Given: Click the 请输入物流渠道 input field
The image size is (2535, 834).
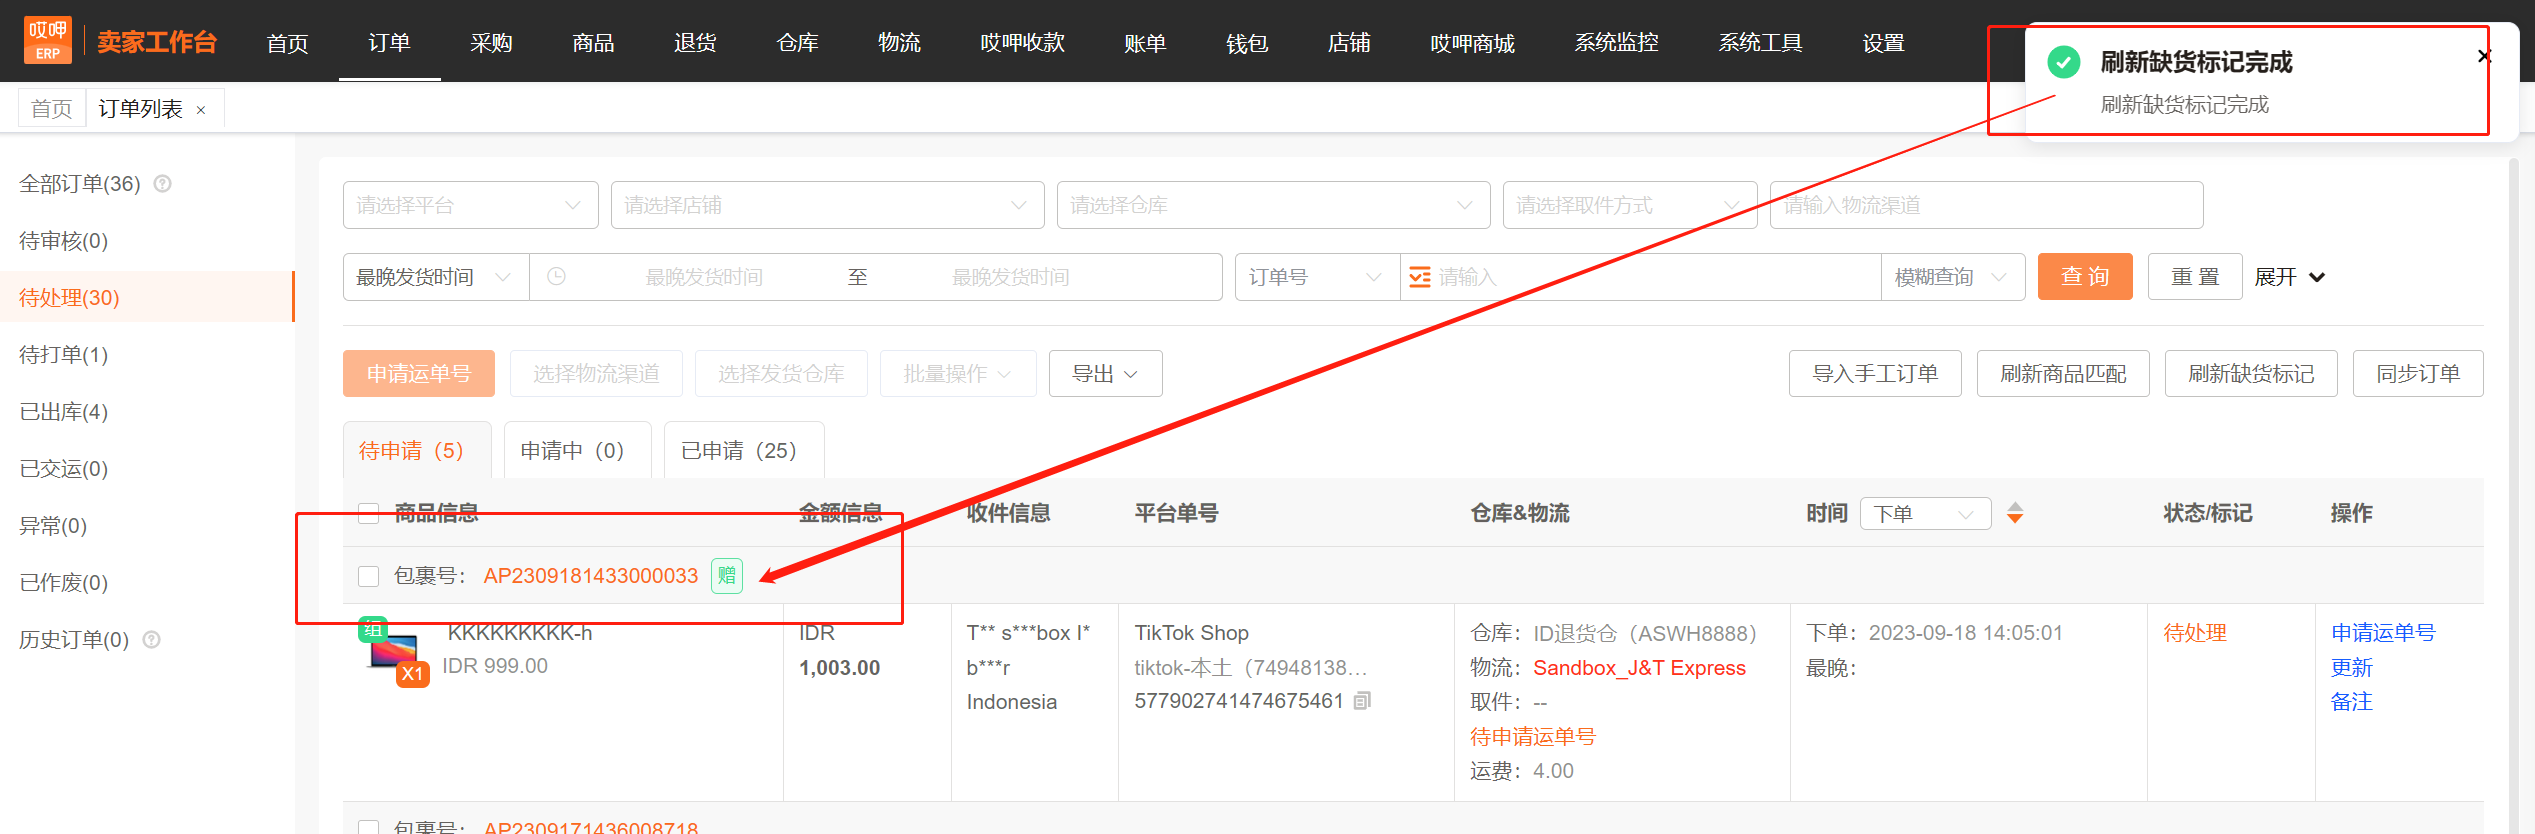Looking at the screenshot, I should [x=1986, y=205].
